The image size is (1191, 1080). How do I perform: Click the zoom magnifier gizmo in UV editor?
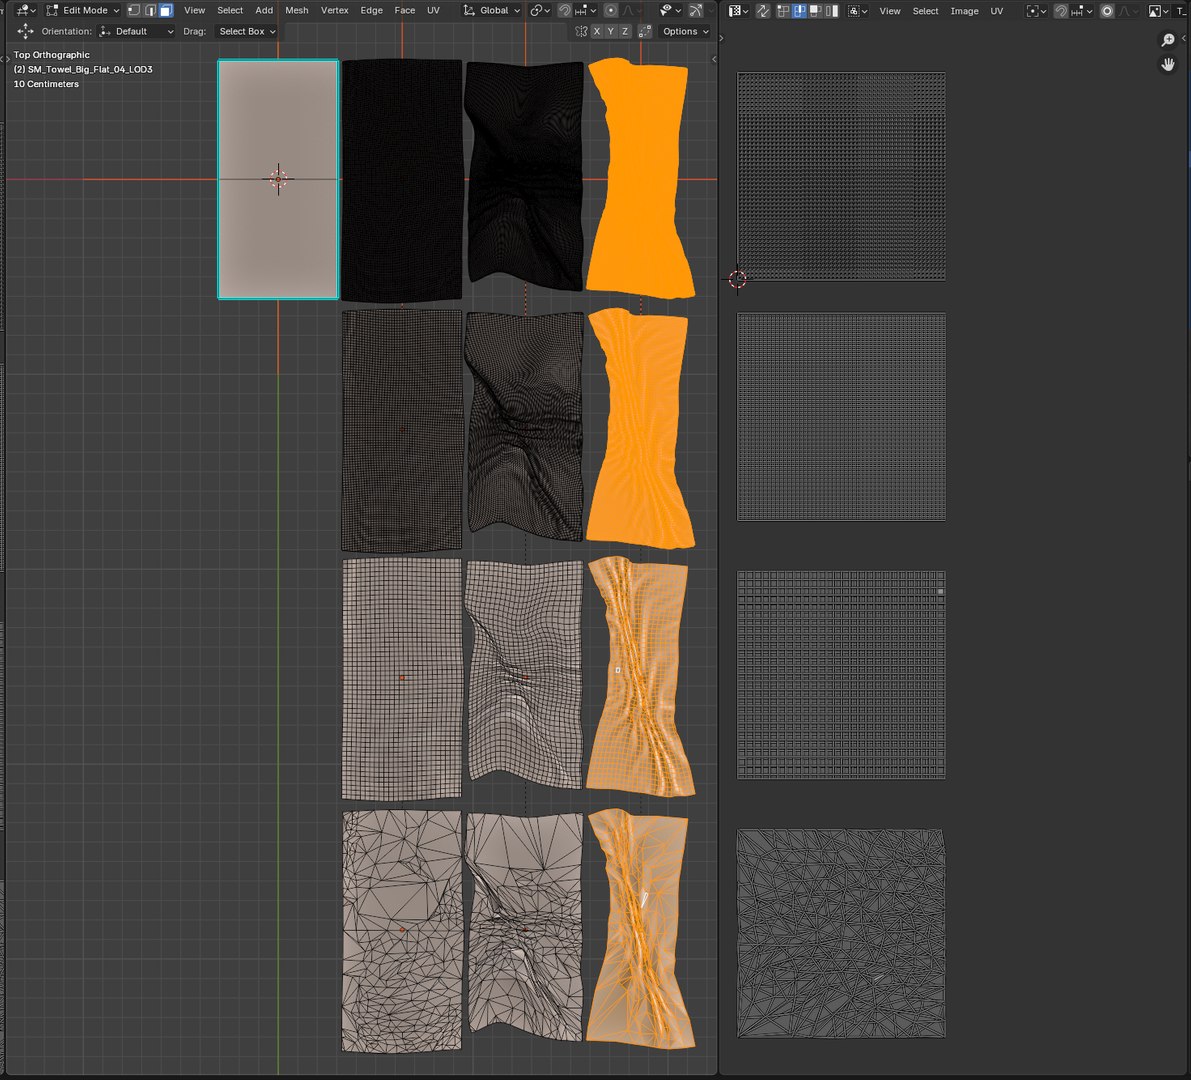[x=1168, y=40]
